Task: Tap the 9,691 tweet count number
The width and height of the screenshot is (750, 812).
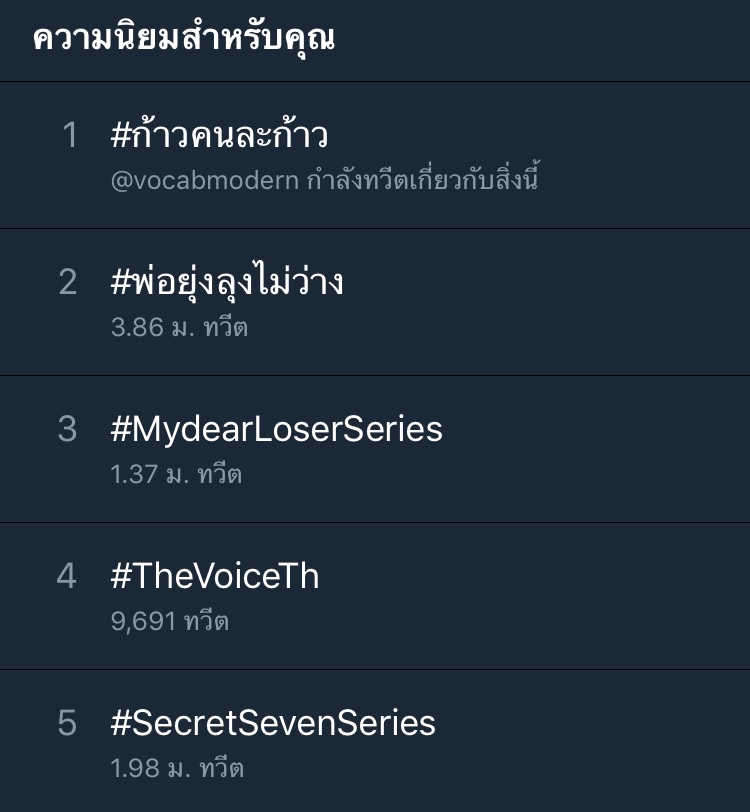Action: point(143,621)
